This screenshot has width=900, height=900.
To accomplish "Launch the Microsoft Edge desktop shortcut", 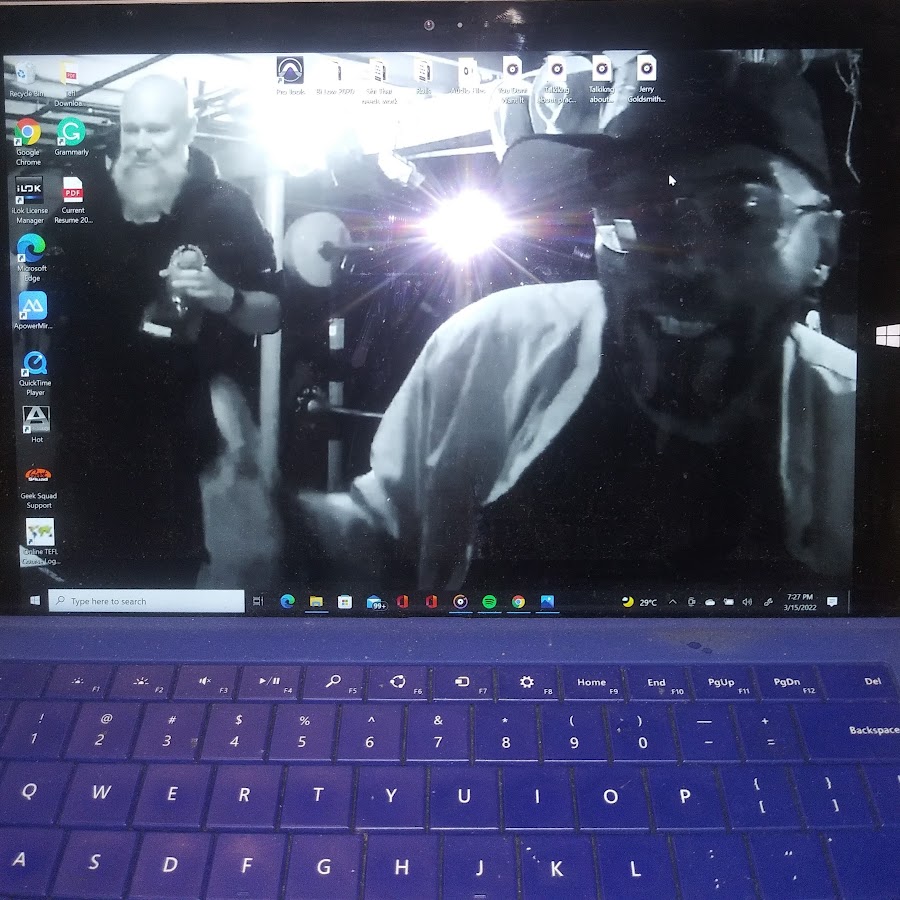I will click(x=32, y=258).
